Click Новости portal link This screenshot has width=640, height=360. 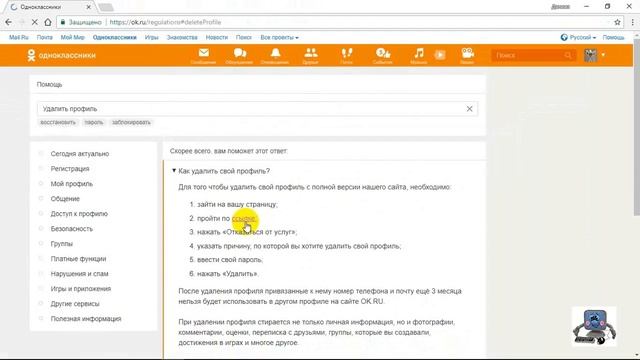[217, 37]
